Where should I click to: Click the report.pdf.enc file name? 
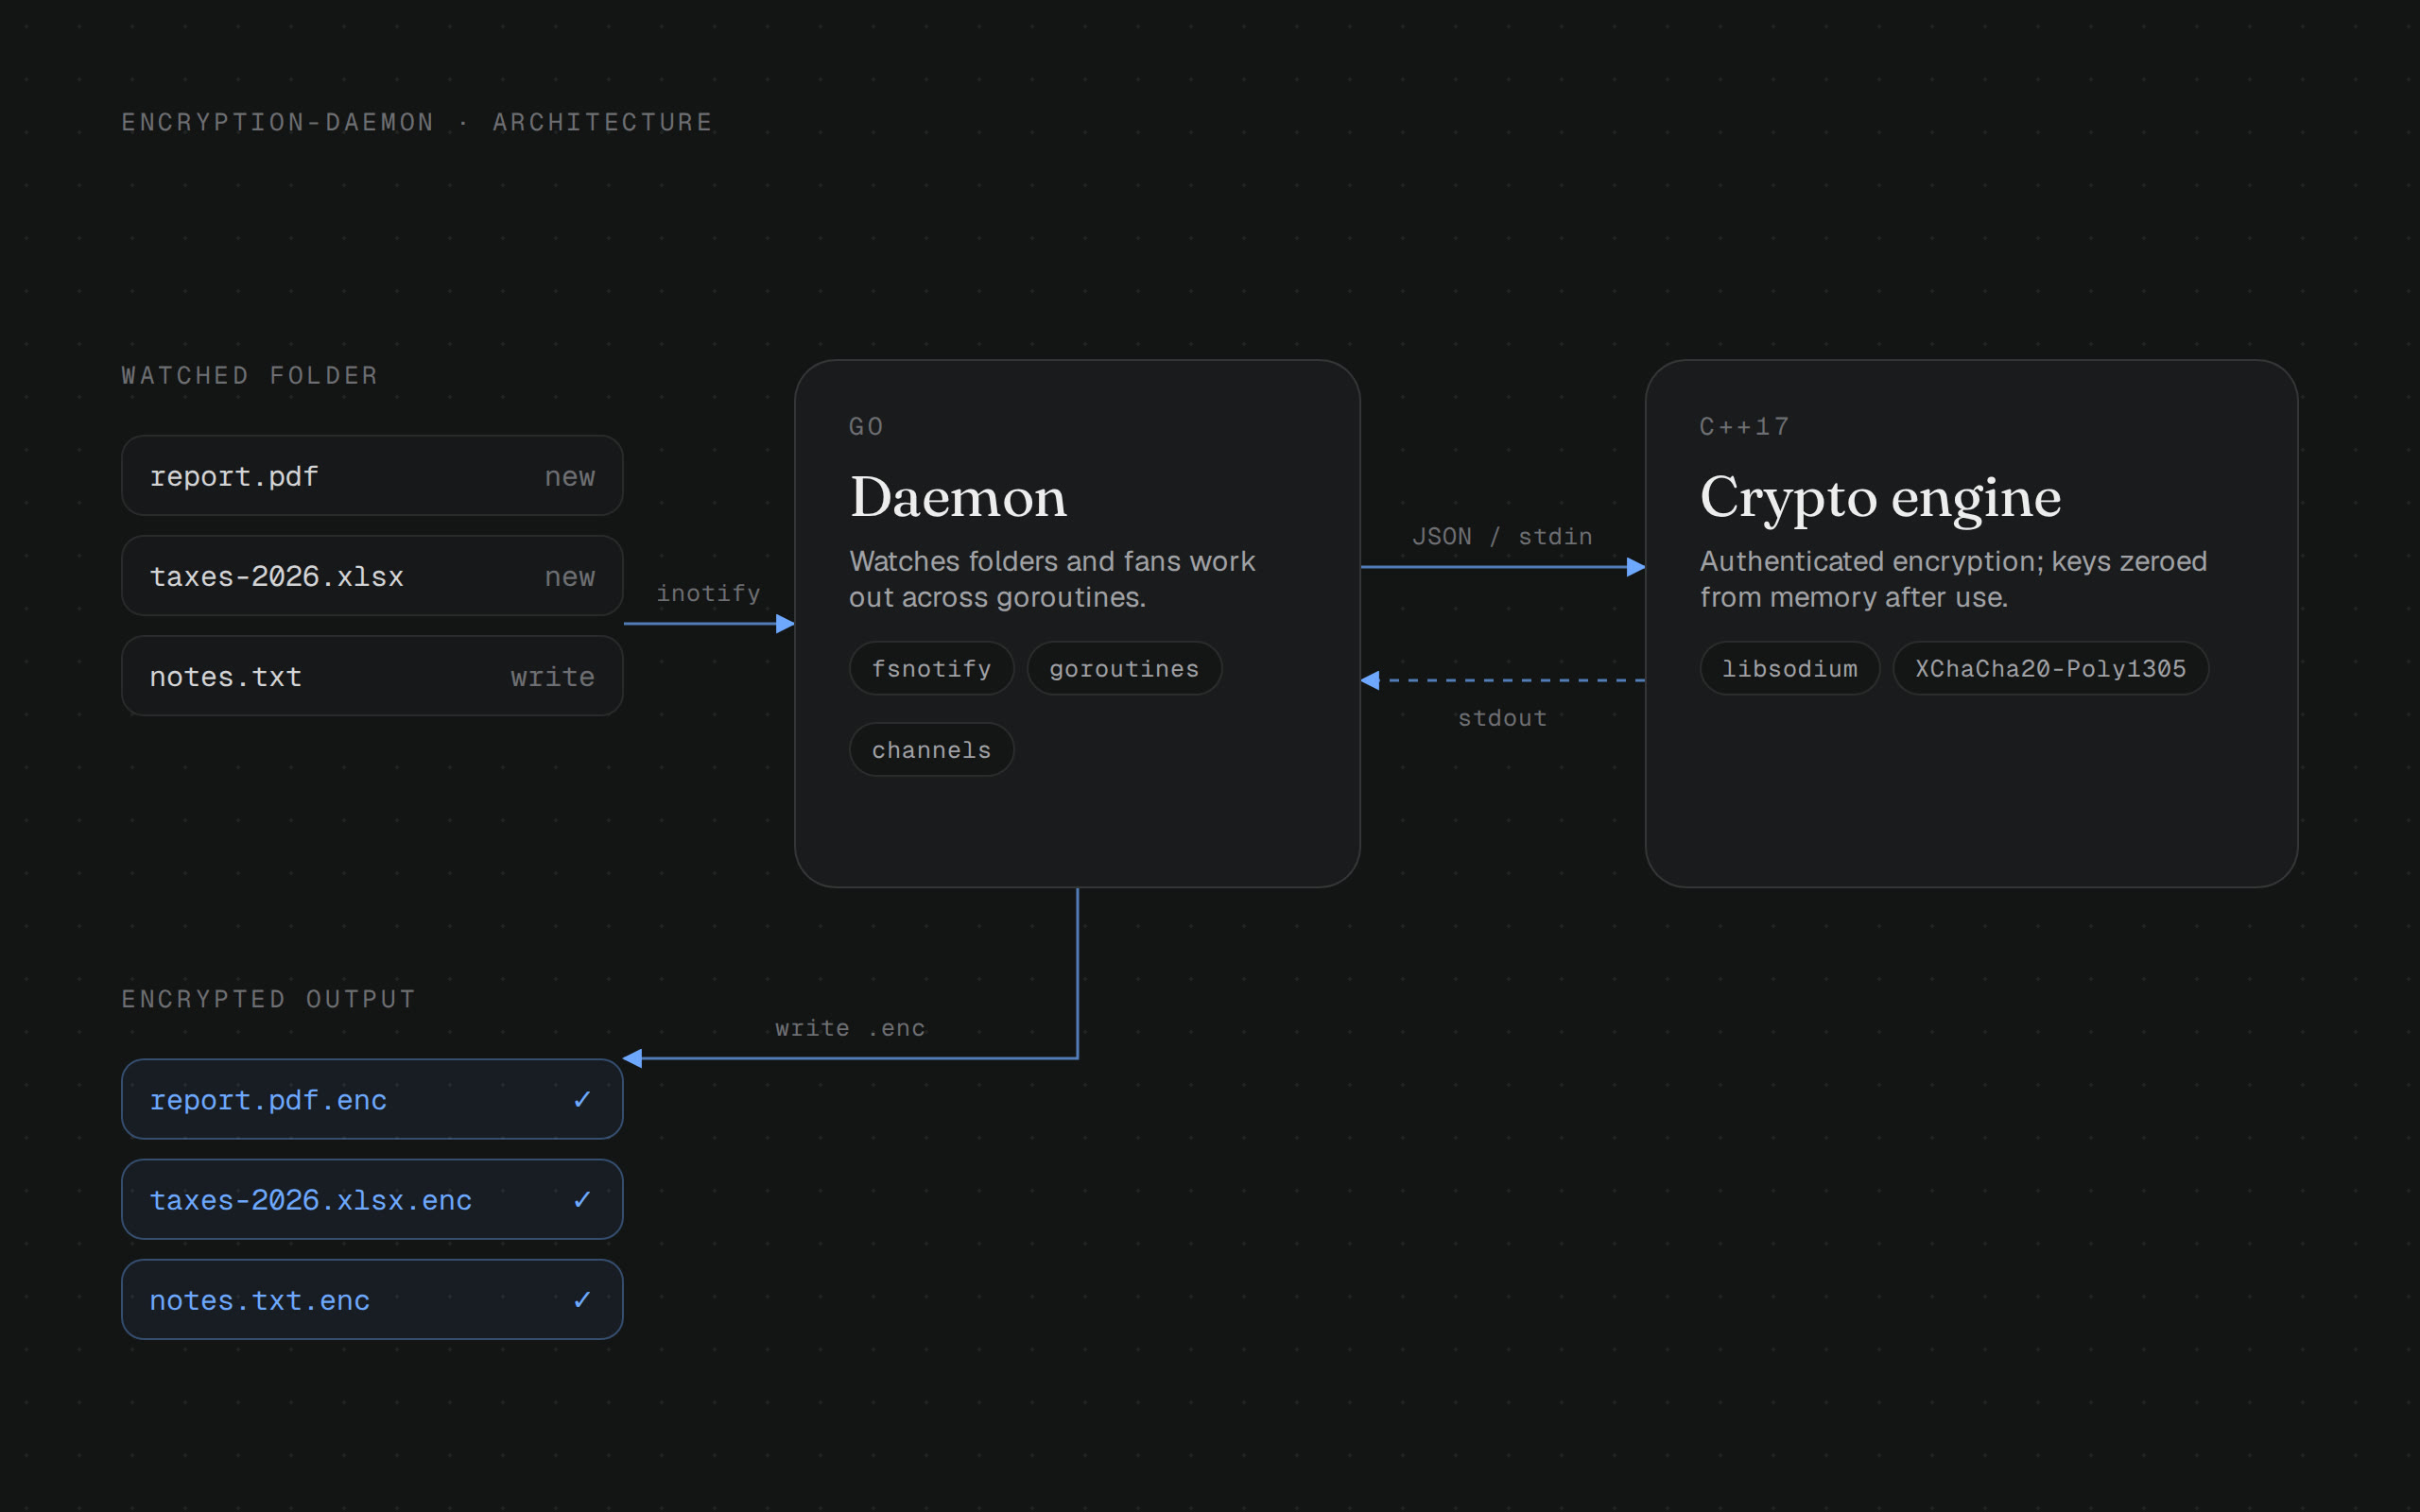coord(268,1100)
